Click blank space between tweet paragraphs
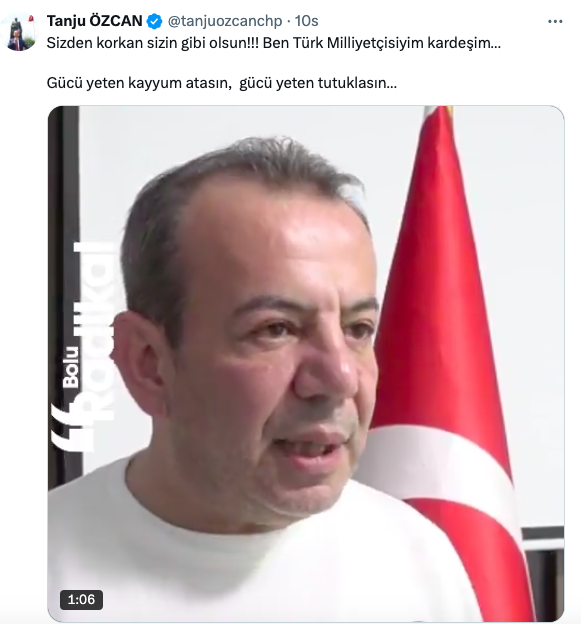This screenshot has height=624, width=581. click(x=273, y=63)
